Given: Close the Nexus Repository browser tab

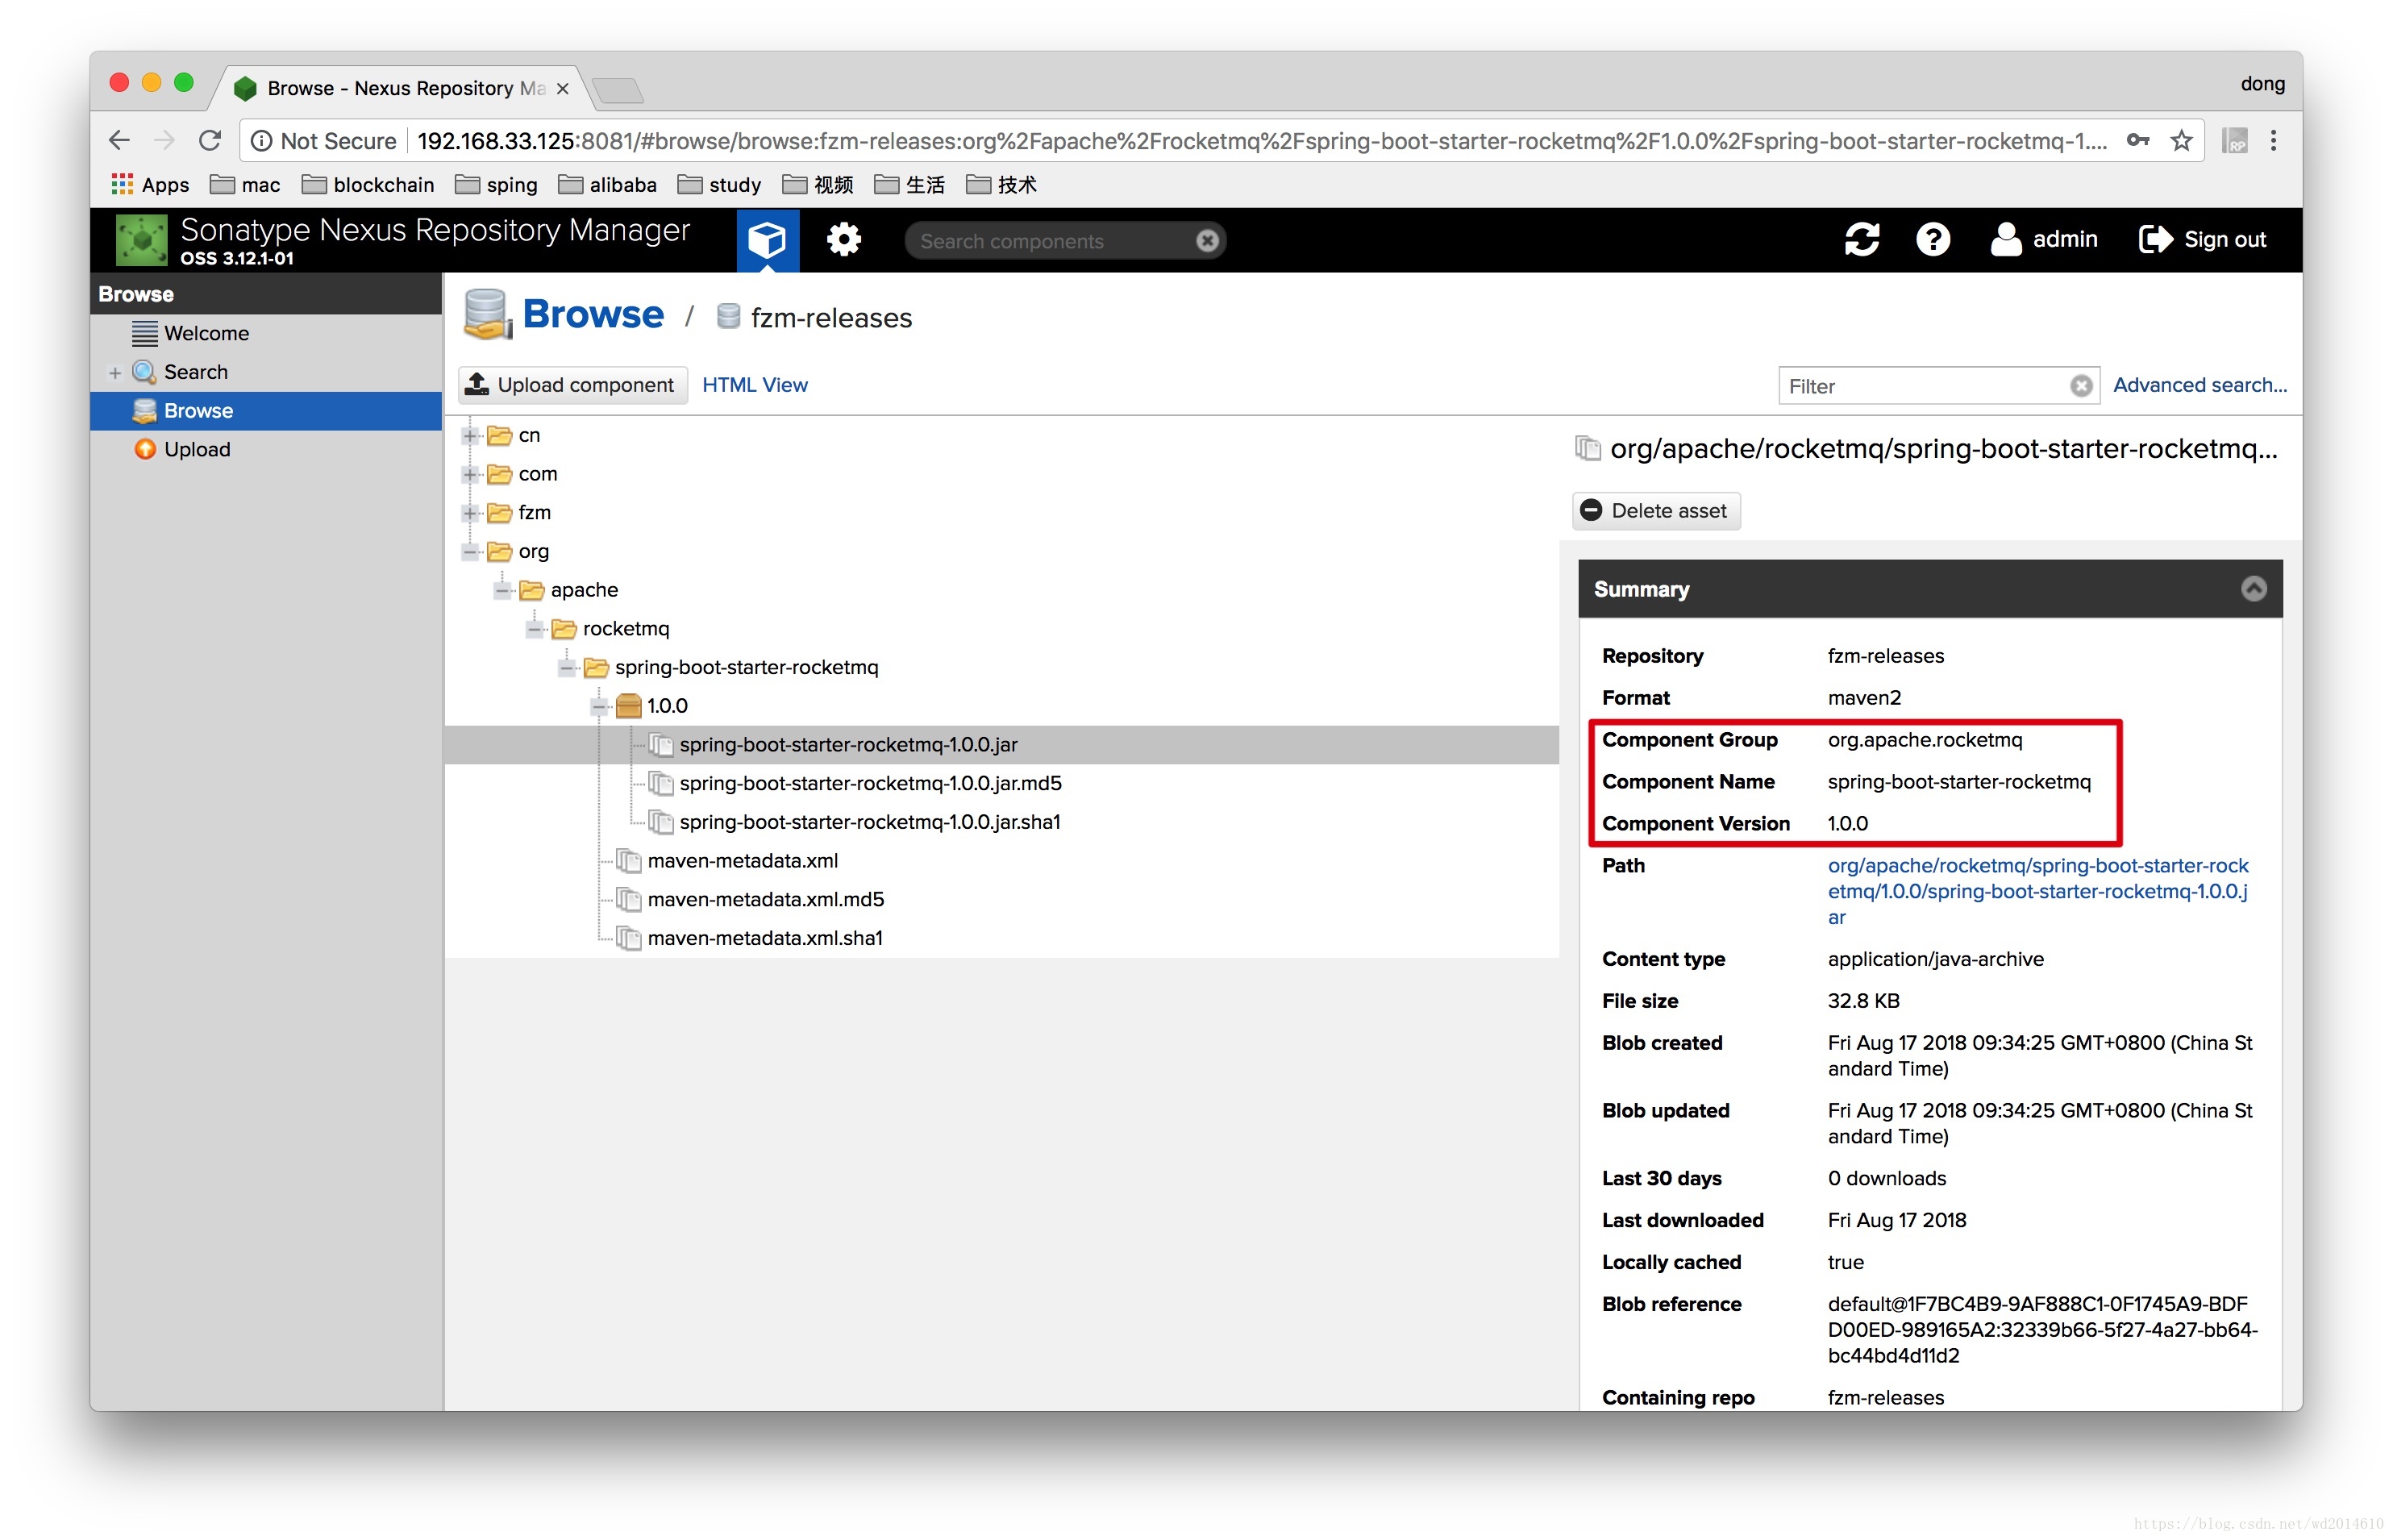Looking at the screenshot, I should point(563,89).
